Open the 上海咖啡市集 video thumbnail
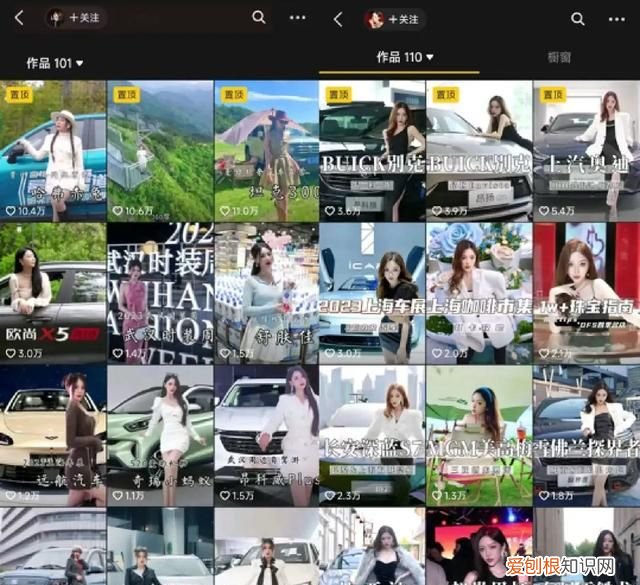 (x=479, y=294)
